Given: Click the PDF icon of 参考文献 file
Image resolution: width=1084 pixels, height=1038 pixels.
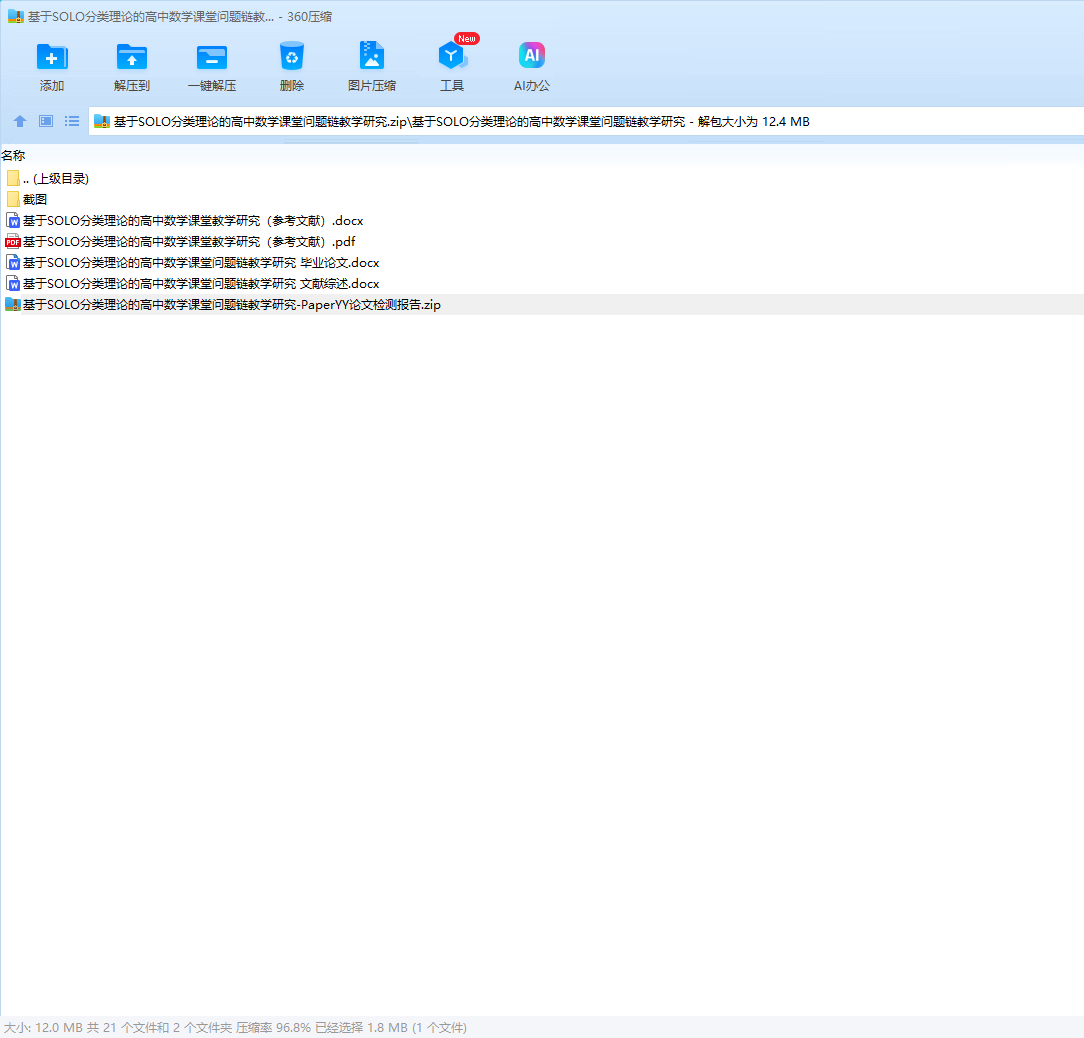Looking at the screenshot, I should pos(12,241).
